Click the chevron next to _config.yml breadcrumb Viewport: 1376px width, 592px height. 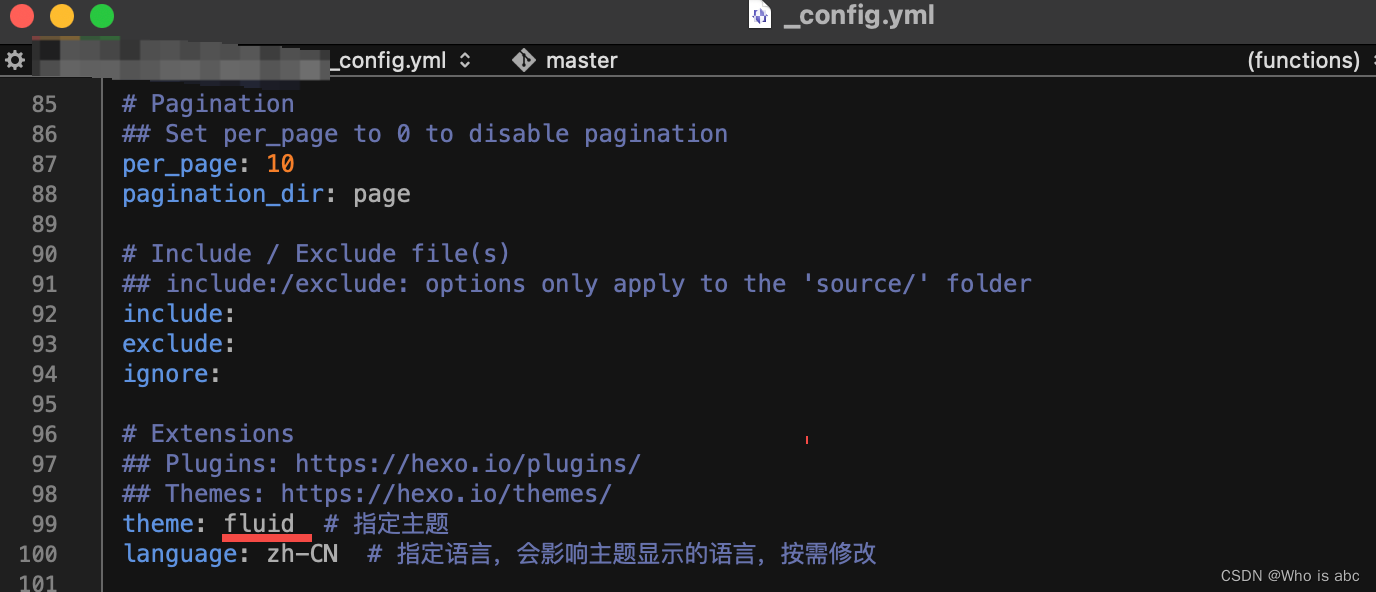point(463,60)
